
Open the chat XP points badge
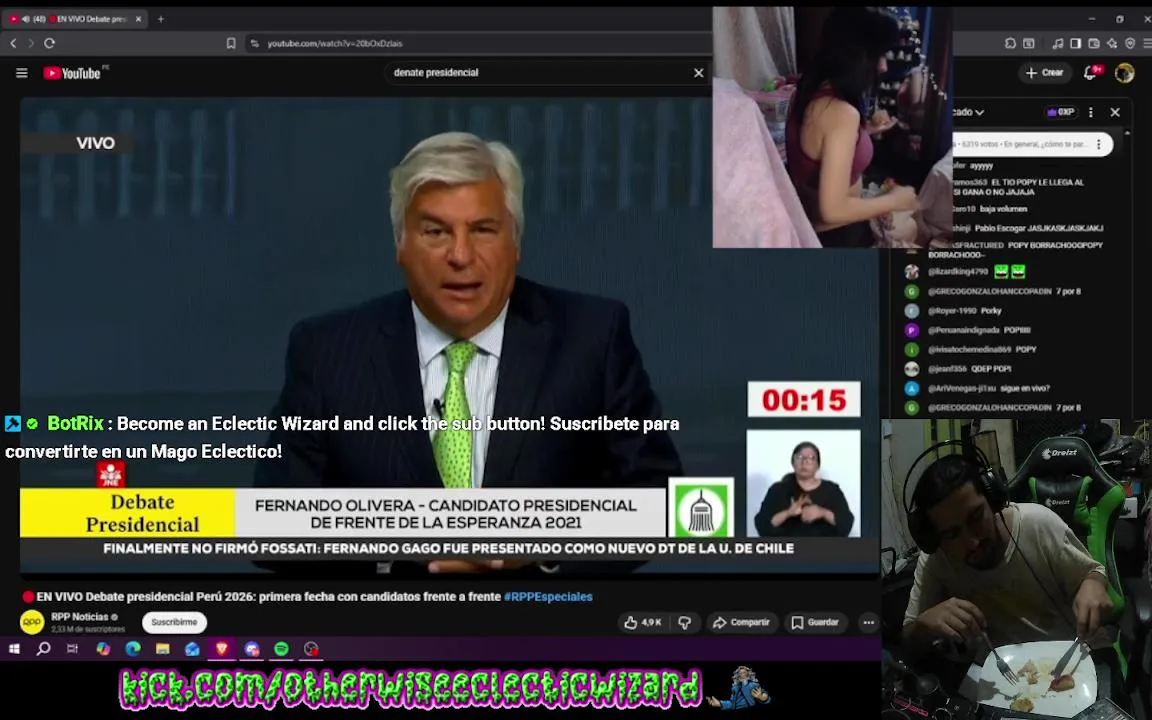(1060, 112)
